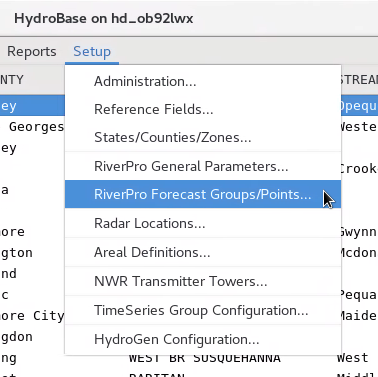Choose RiverPro General Parameters...
Viewport: 378px width, 377px height.
point(203,166)
